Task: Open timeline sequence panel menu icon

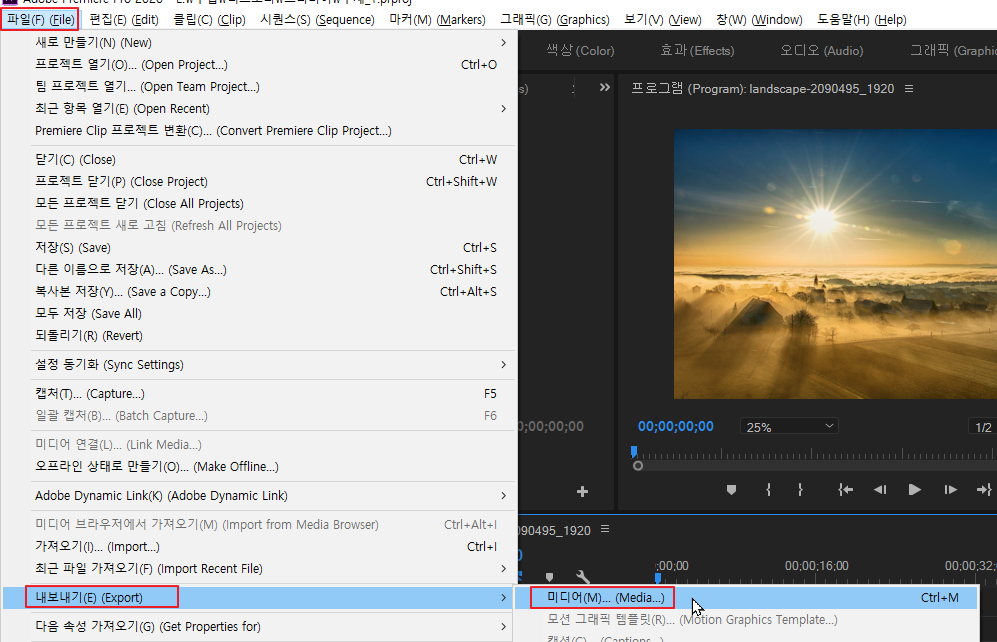Action: point(605,529)
